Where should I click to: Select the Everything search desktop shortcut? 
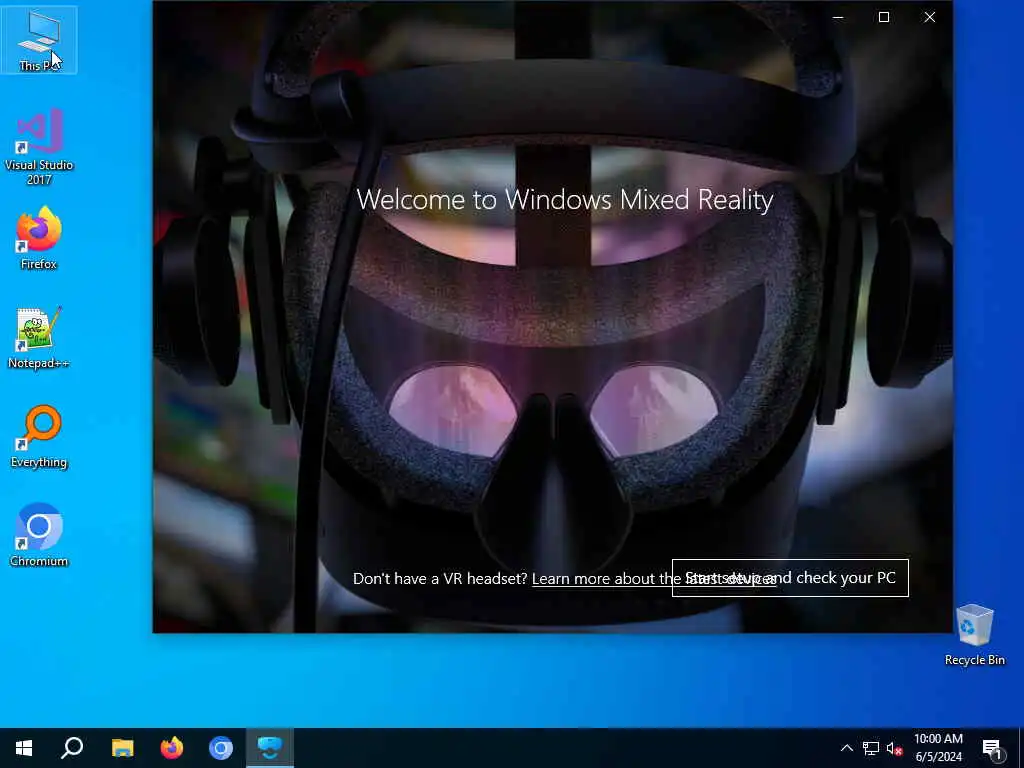point(39,436)
